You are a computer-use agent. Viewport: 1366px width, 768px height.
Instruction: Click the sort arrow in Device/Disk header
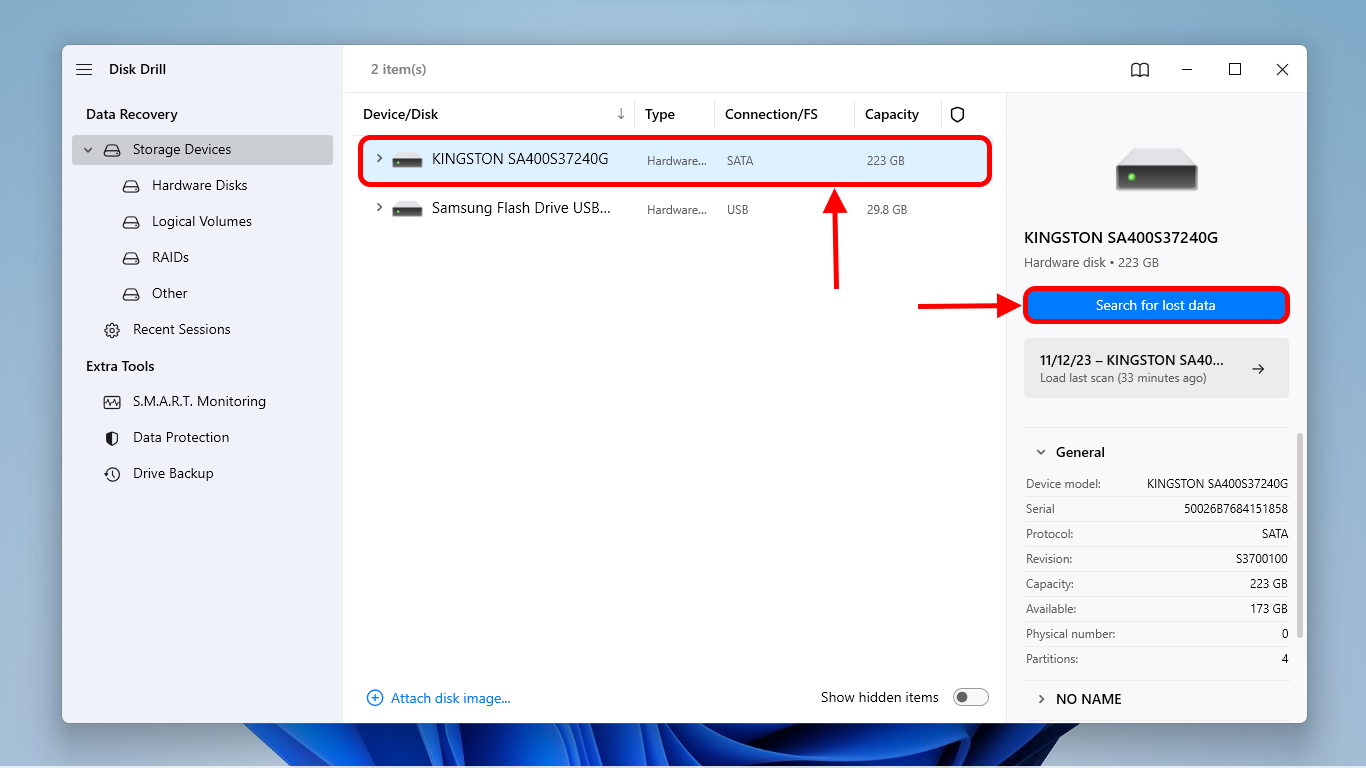[621, 114]
